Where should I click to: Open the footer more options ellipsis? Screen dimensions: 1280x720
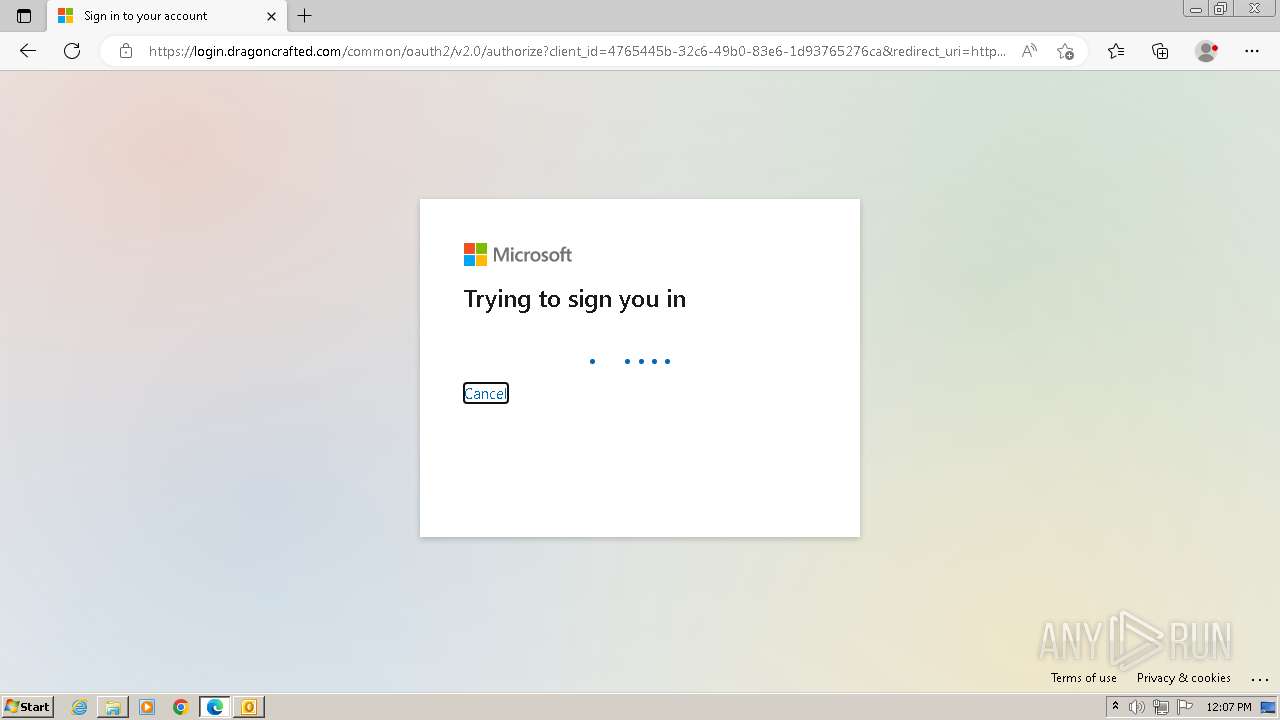pyautogui.click(x=1259, y=678)
